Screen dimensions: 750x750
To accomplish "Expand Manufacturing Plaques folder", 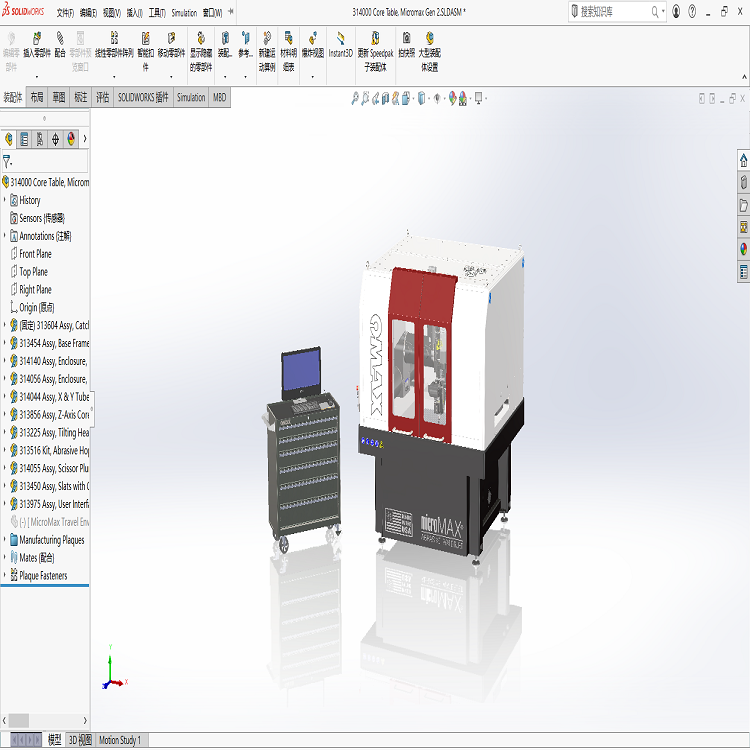I will click(4, 539).
